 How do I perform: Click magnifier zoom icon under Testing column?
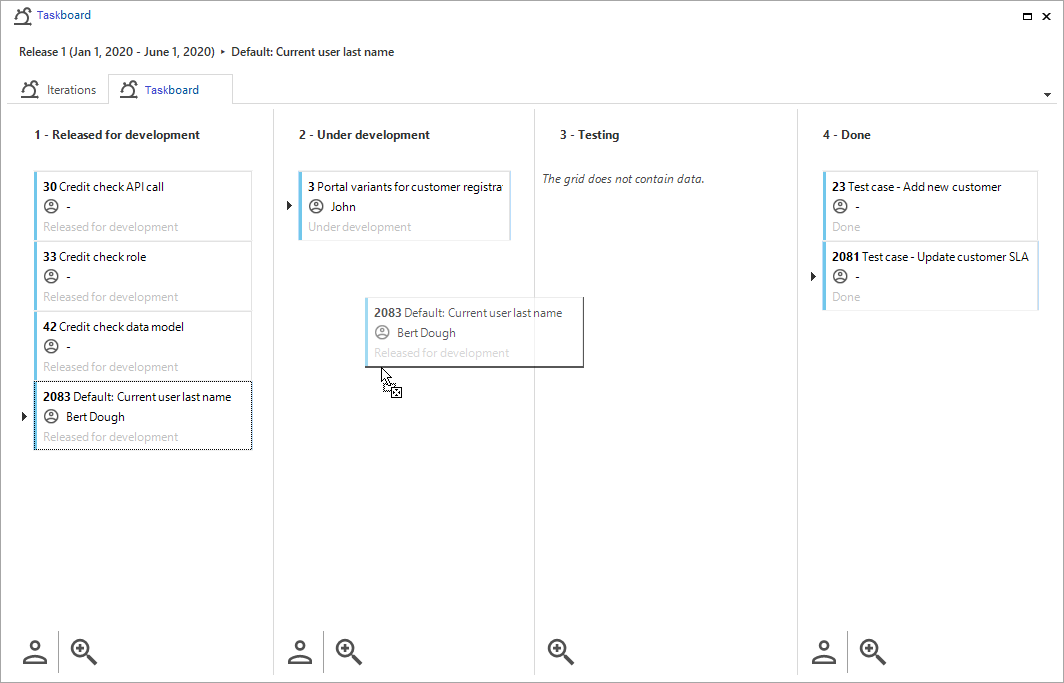click(x=561, y=652)
